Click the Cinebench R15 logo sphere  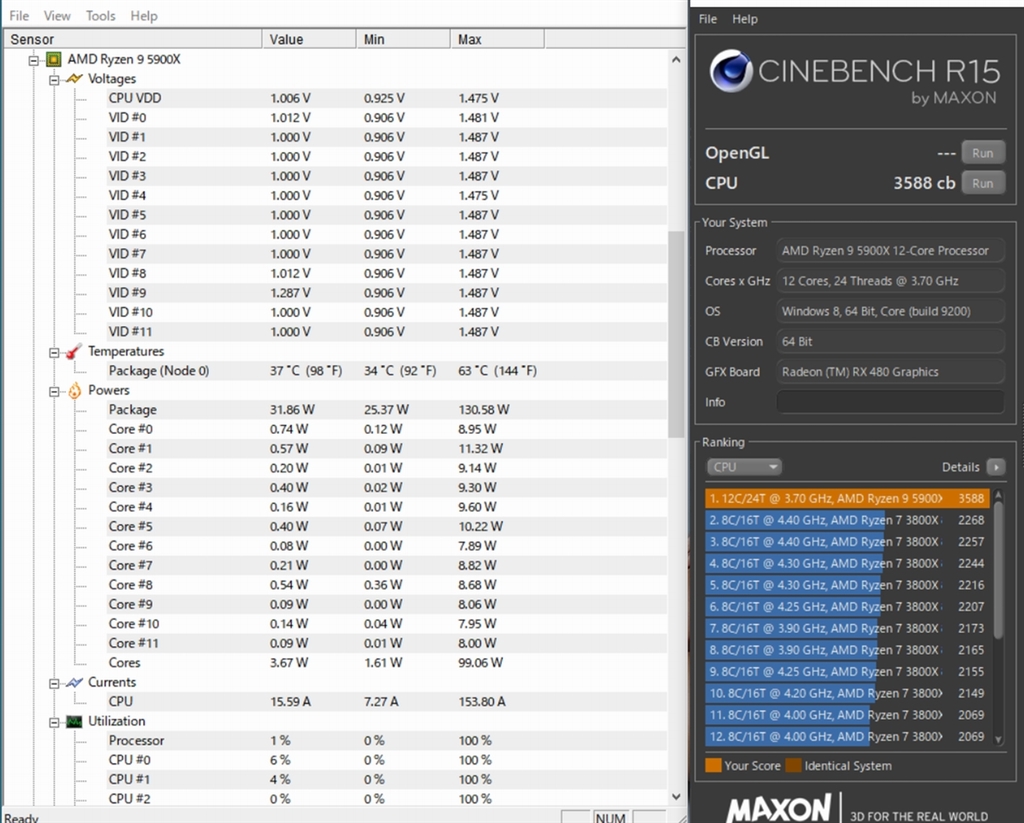(x=730, y=72)
